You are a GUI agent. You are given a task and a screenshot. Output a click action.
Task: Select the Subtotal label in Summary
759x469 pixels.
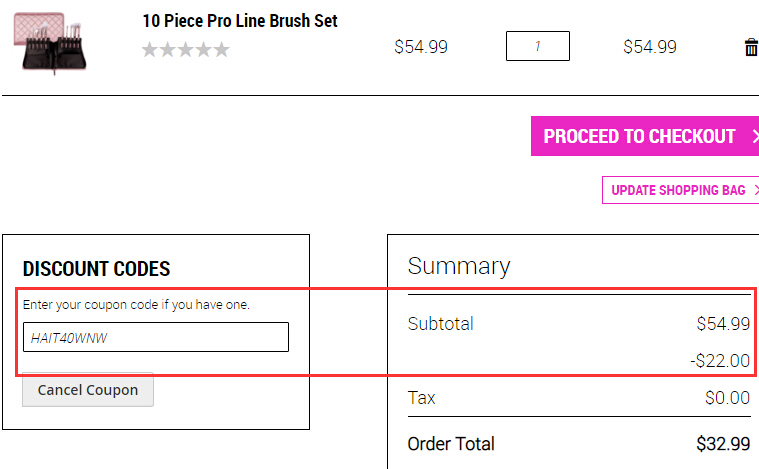(440, 324)
